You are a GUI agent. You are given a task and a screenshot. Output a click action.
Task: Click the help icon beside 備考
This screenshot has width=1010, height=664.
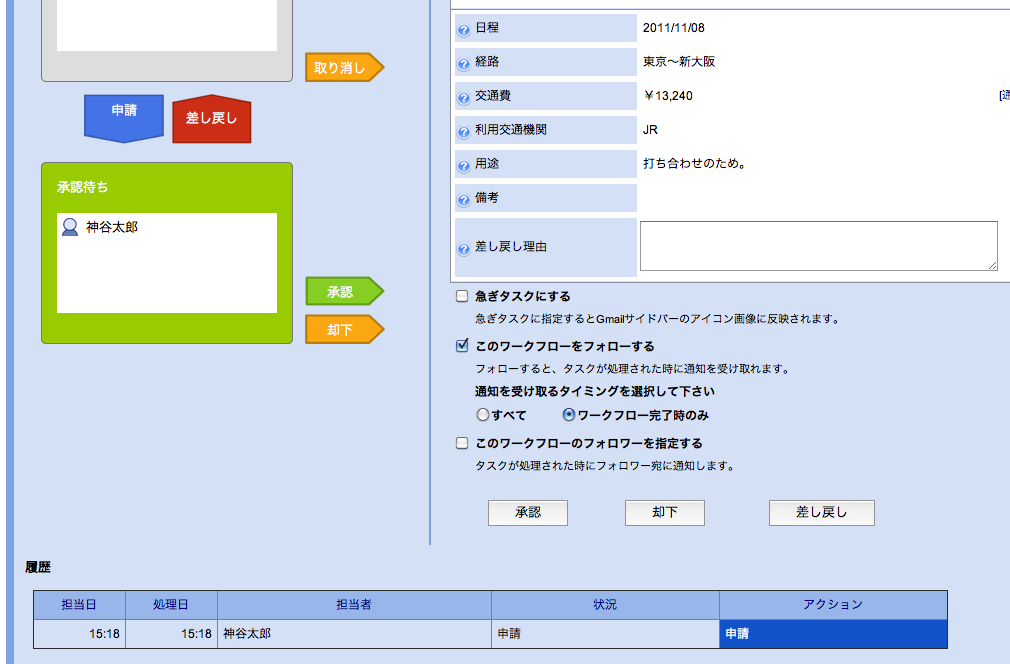463,197
